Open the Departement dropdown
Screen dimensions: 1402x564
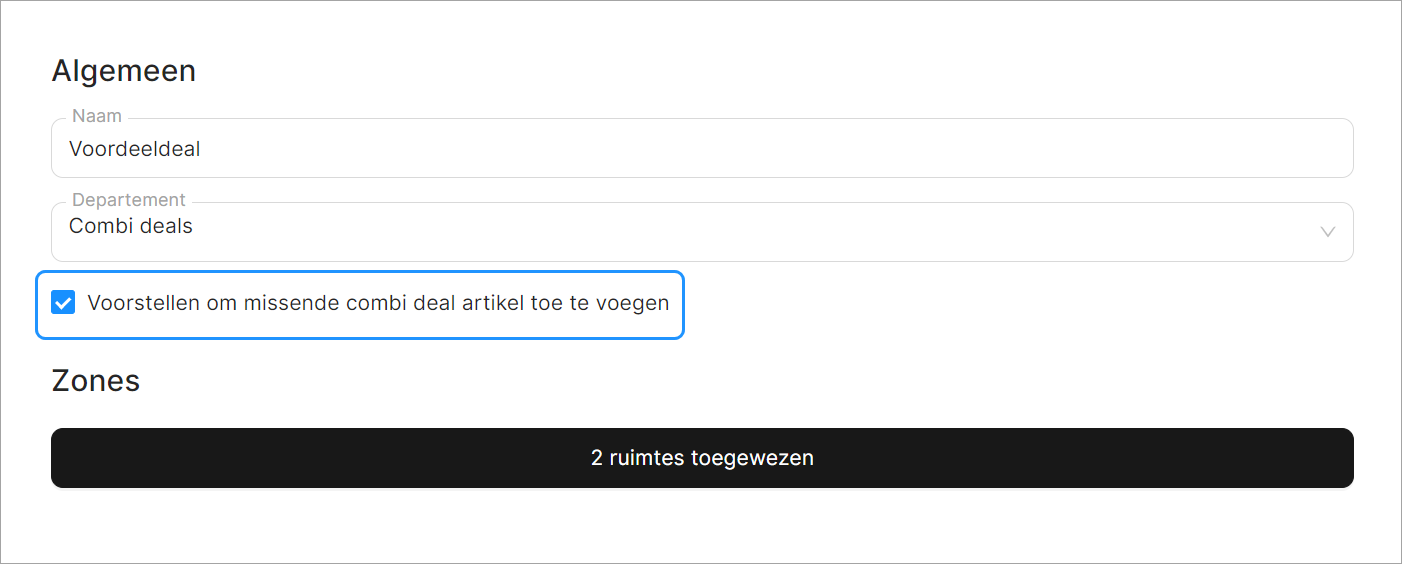[700, 232]
